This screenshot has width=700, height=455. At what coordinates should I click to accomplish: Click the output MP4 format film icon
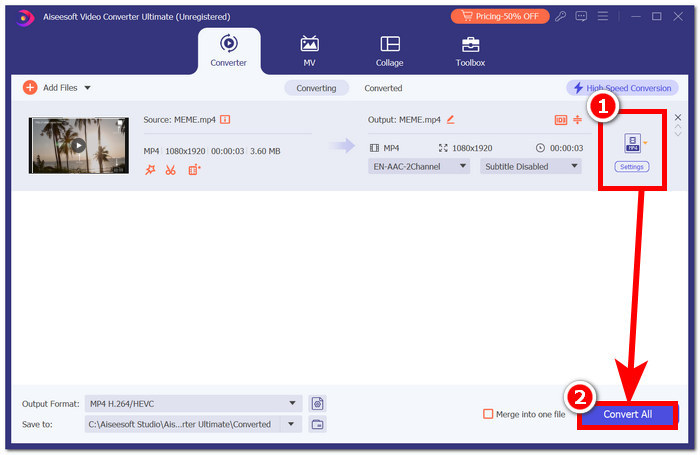coord(374,148)
